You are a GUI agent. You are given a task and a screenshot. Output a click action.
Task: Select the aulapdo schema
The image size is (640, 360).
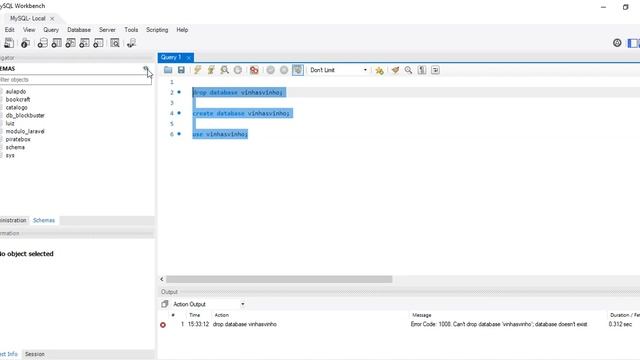pos(16,91)
